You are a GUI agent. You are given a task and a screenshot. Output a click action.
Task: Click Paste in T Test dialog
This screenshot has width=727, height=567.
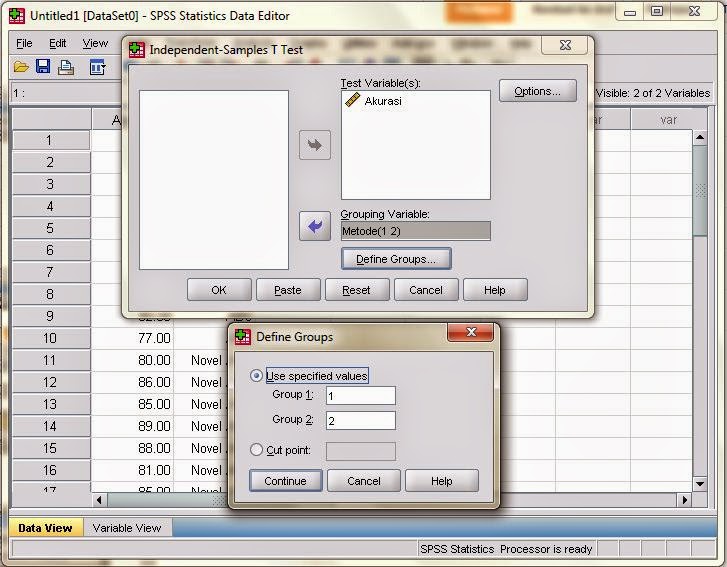[x=288, y=290]
